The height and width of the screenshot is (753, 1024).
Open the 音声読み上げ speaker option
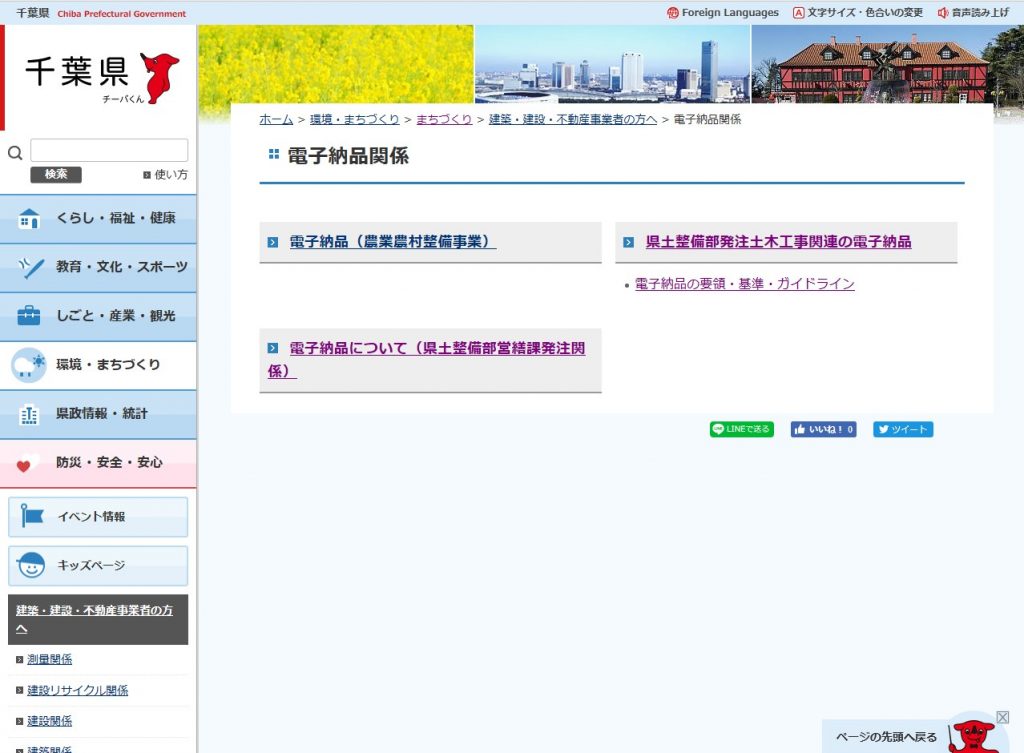point(972,13)
